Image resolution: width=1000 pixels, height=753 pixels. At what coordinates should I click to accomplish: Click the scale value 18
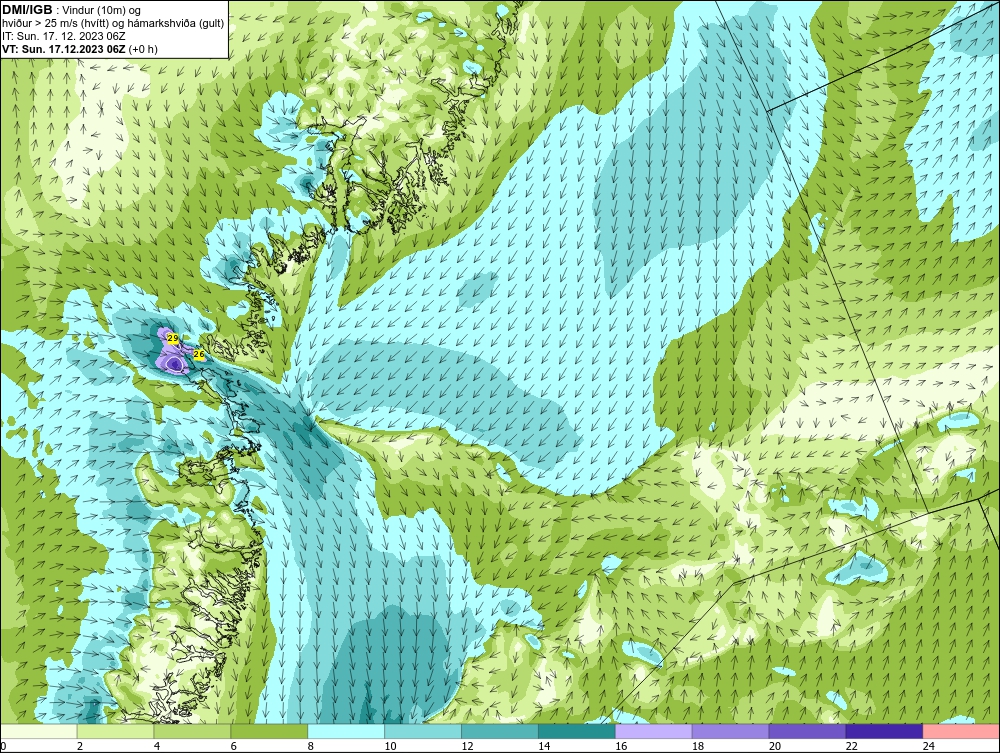[x=698, y=746]
